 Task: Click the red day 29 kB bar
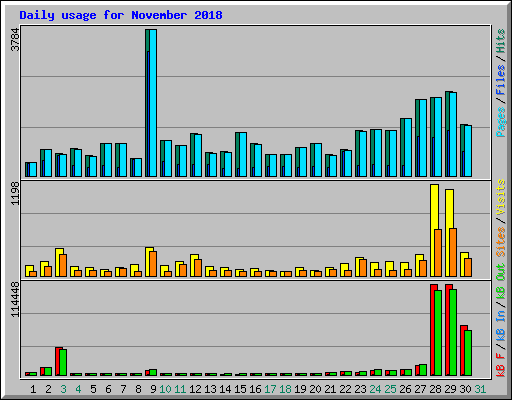(447, 330)
